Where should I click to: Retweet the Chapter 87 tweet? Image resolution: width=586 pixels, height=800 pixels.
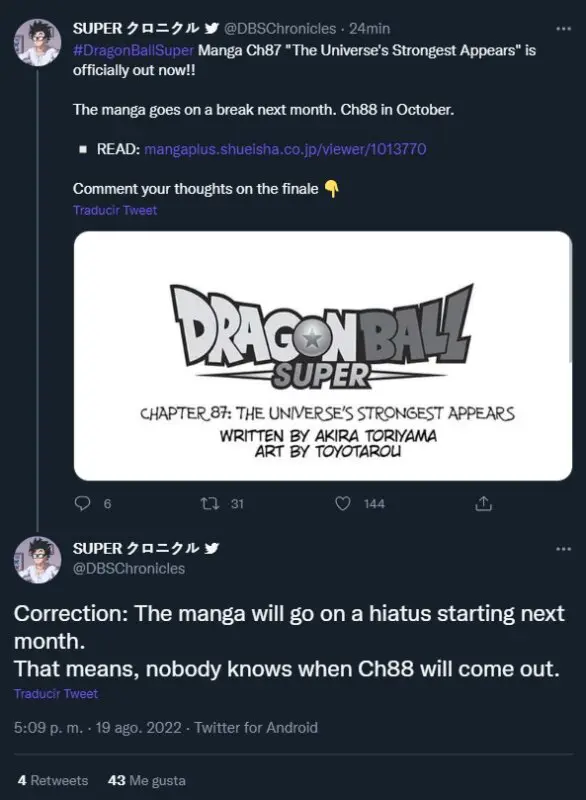[209, 504]
